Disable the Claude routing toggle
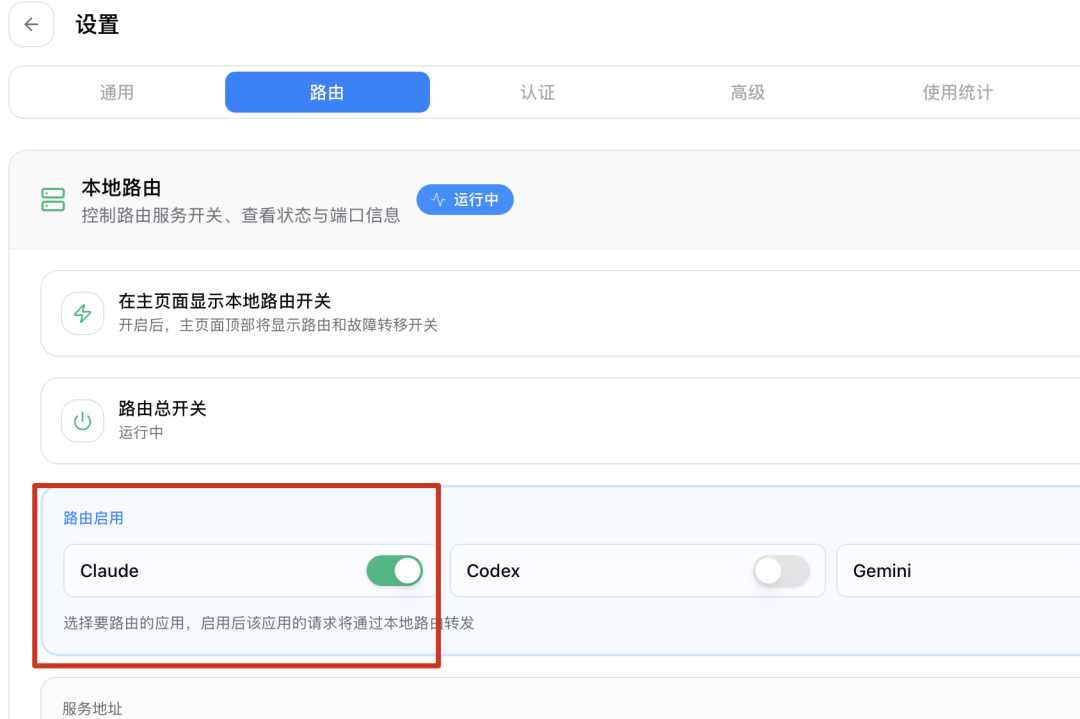 [x=395, y=571]
